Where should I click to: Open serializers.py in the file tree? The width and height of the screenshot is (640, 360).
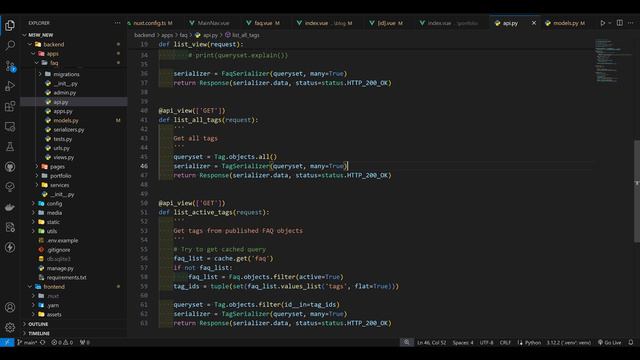click(69, 130)
